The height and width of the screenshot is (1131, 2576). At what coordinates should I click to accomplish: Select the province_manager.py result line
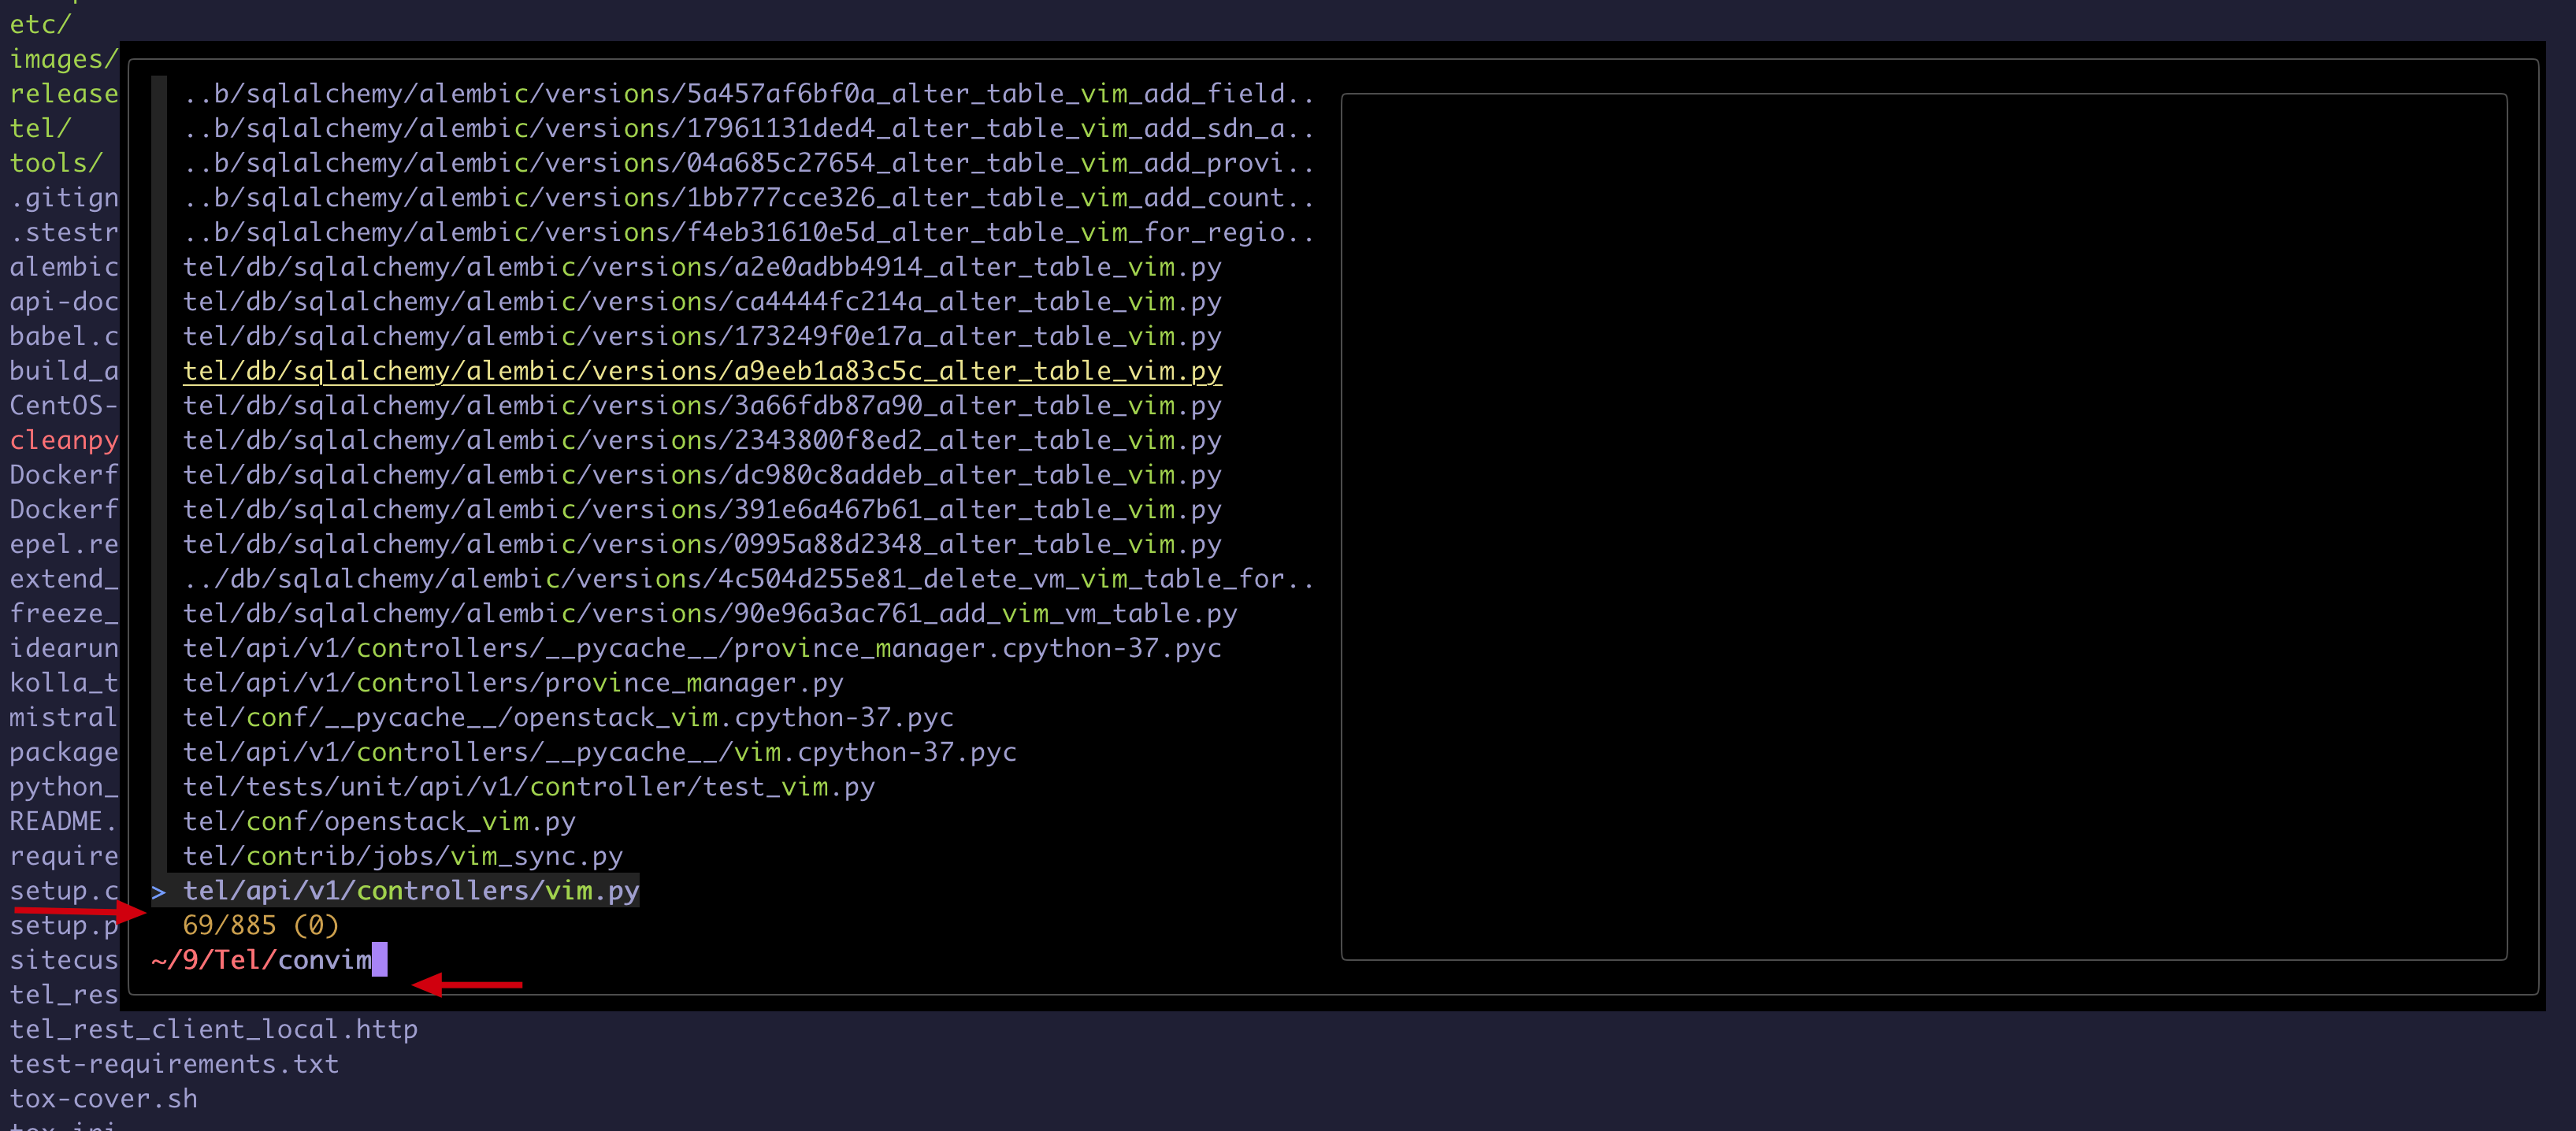point(512,683)
